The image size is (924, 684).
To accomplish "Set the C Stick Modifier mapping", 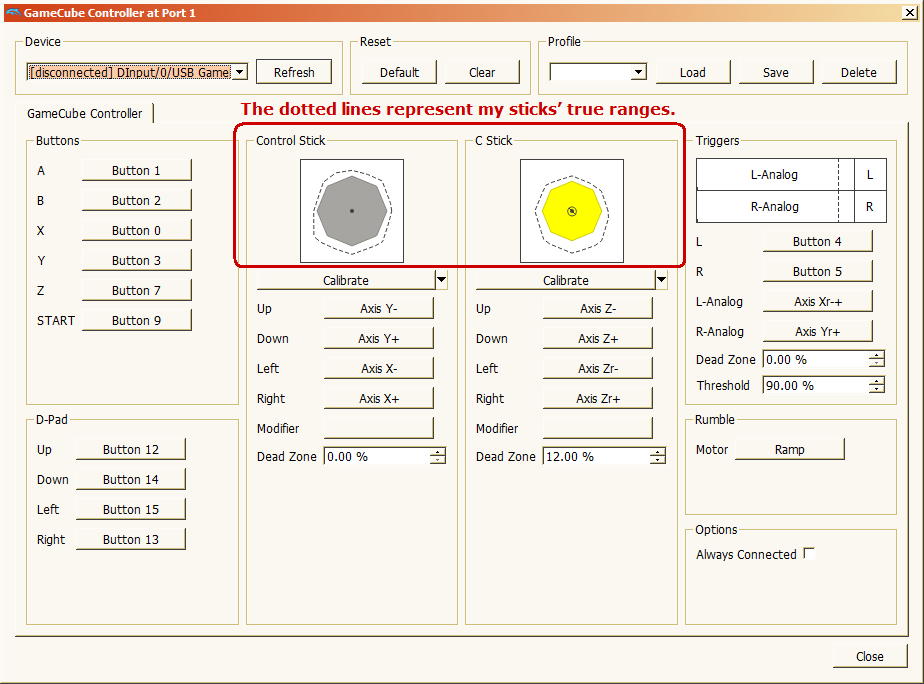I will pos(598,428).
